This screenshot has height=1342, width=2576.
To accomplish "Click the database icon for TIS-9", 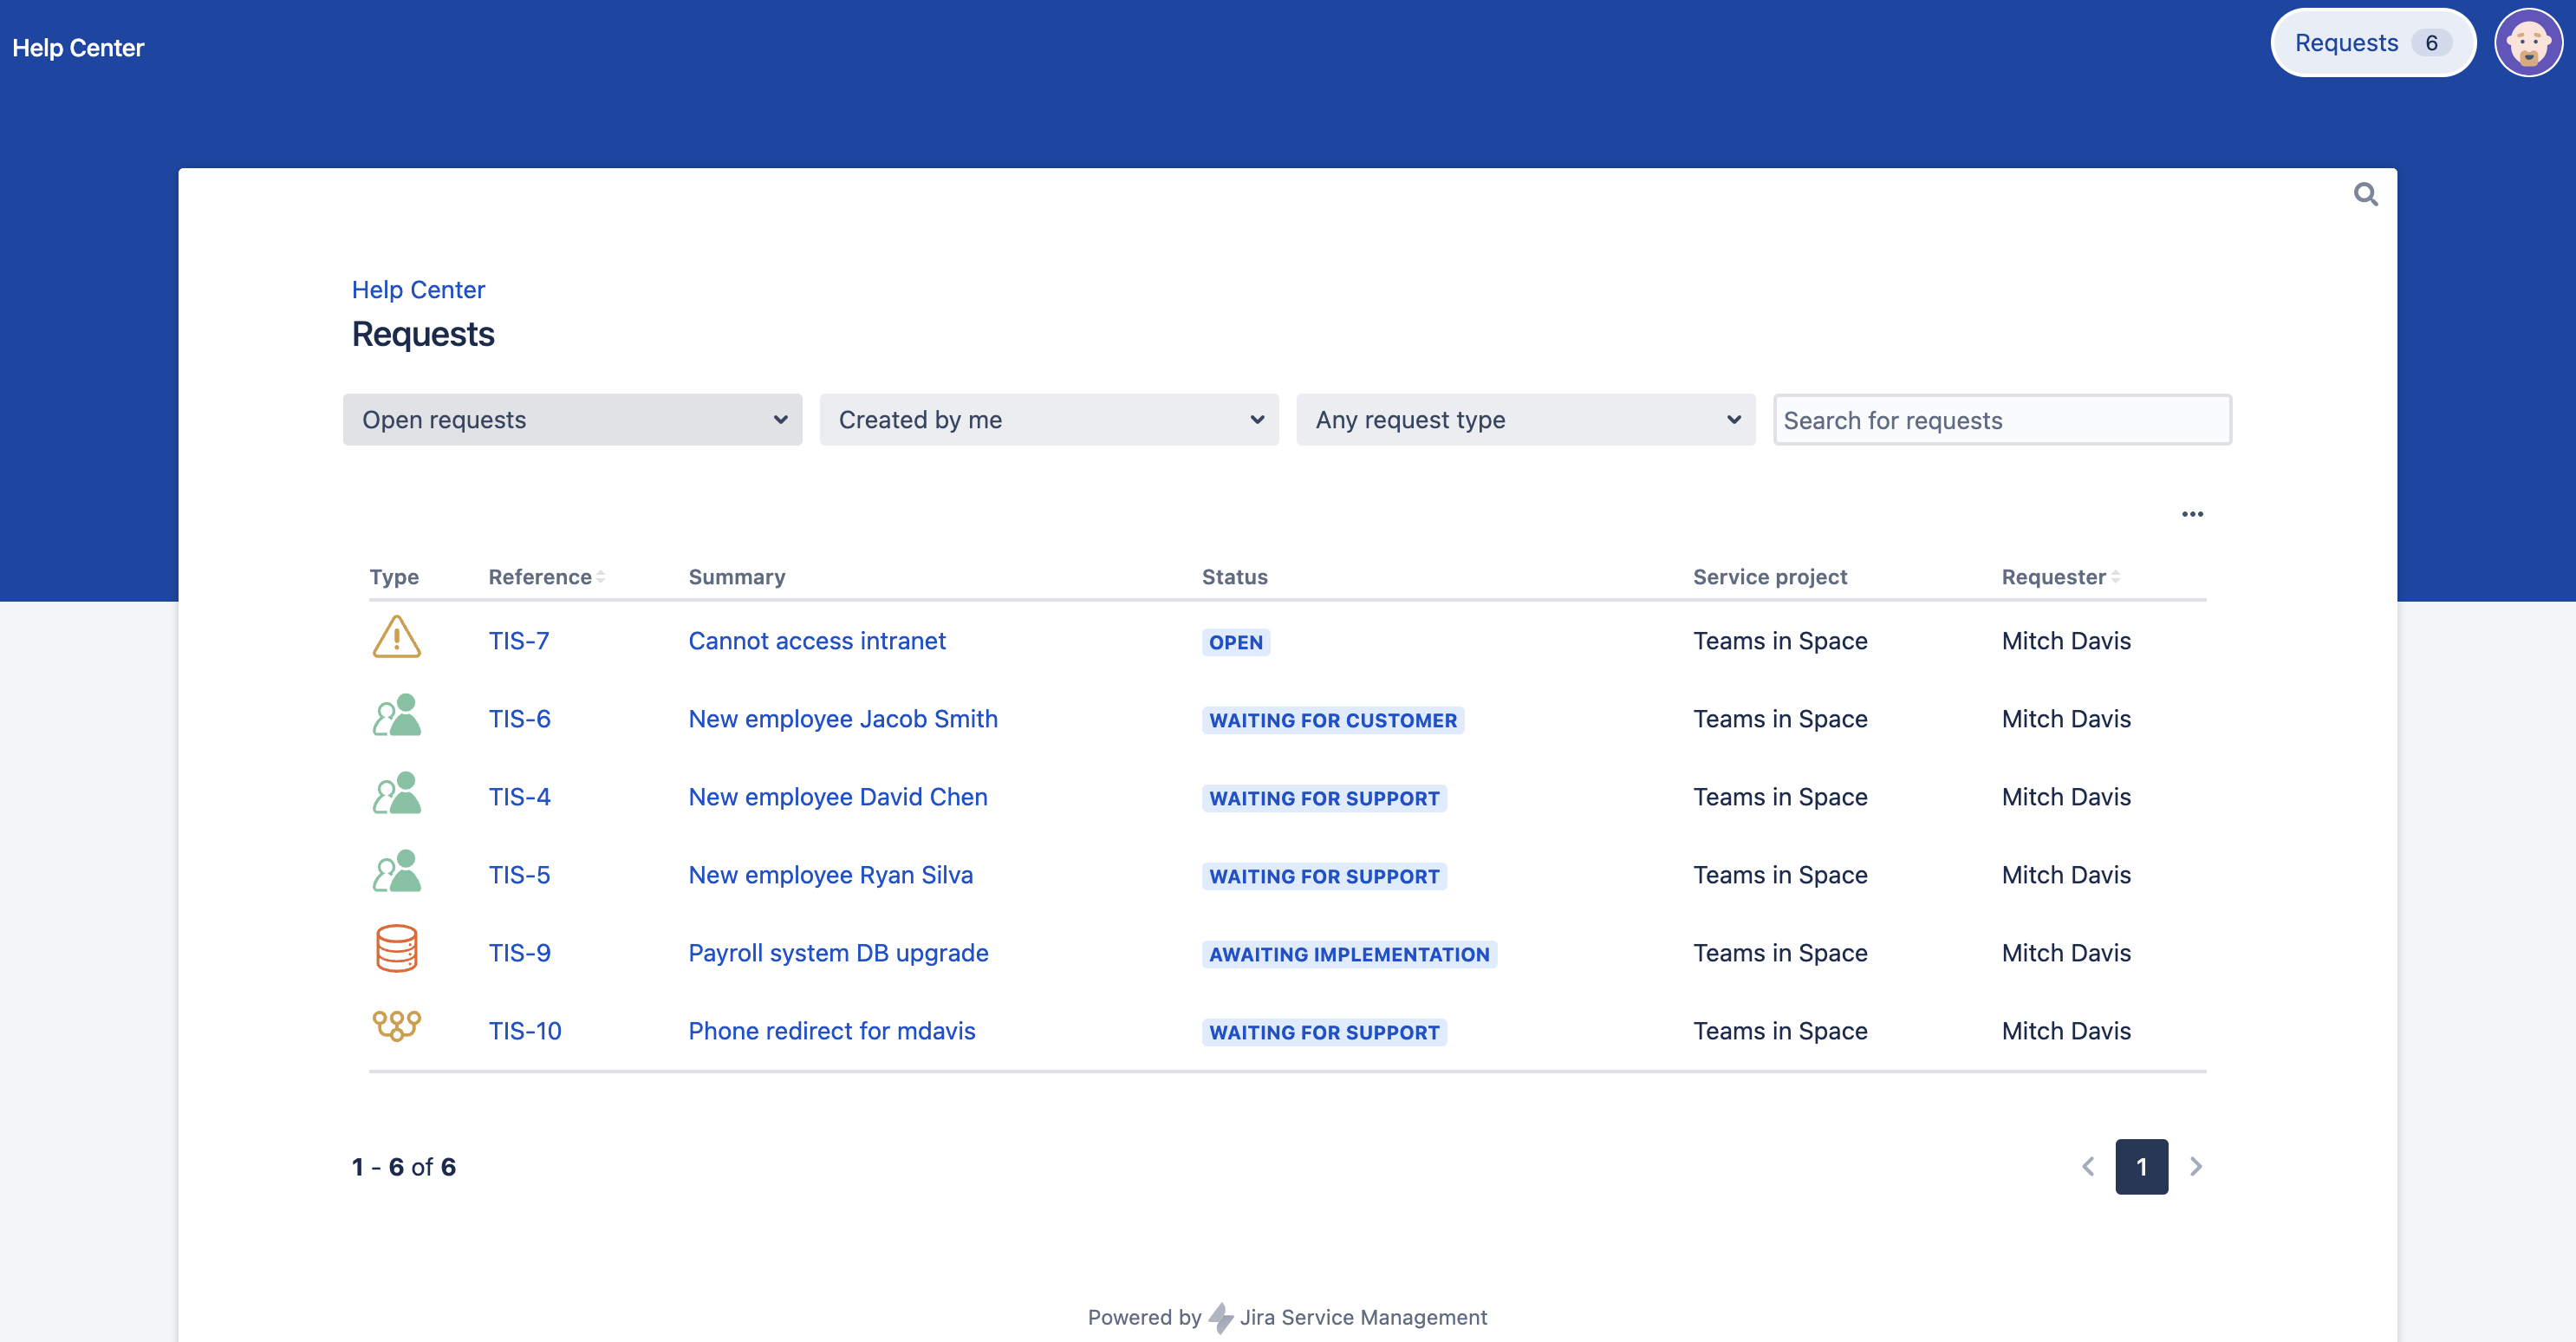I will point(396,949).
